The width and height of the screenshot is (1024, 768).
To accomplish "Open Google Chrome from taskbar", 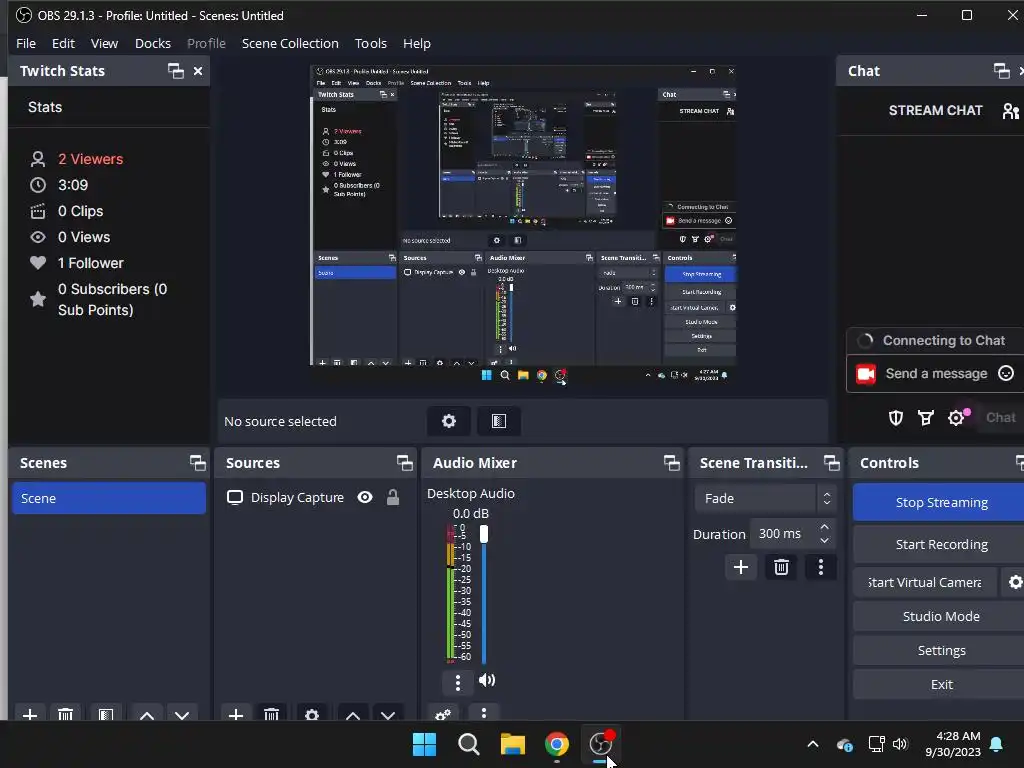I will 556,744.
